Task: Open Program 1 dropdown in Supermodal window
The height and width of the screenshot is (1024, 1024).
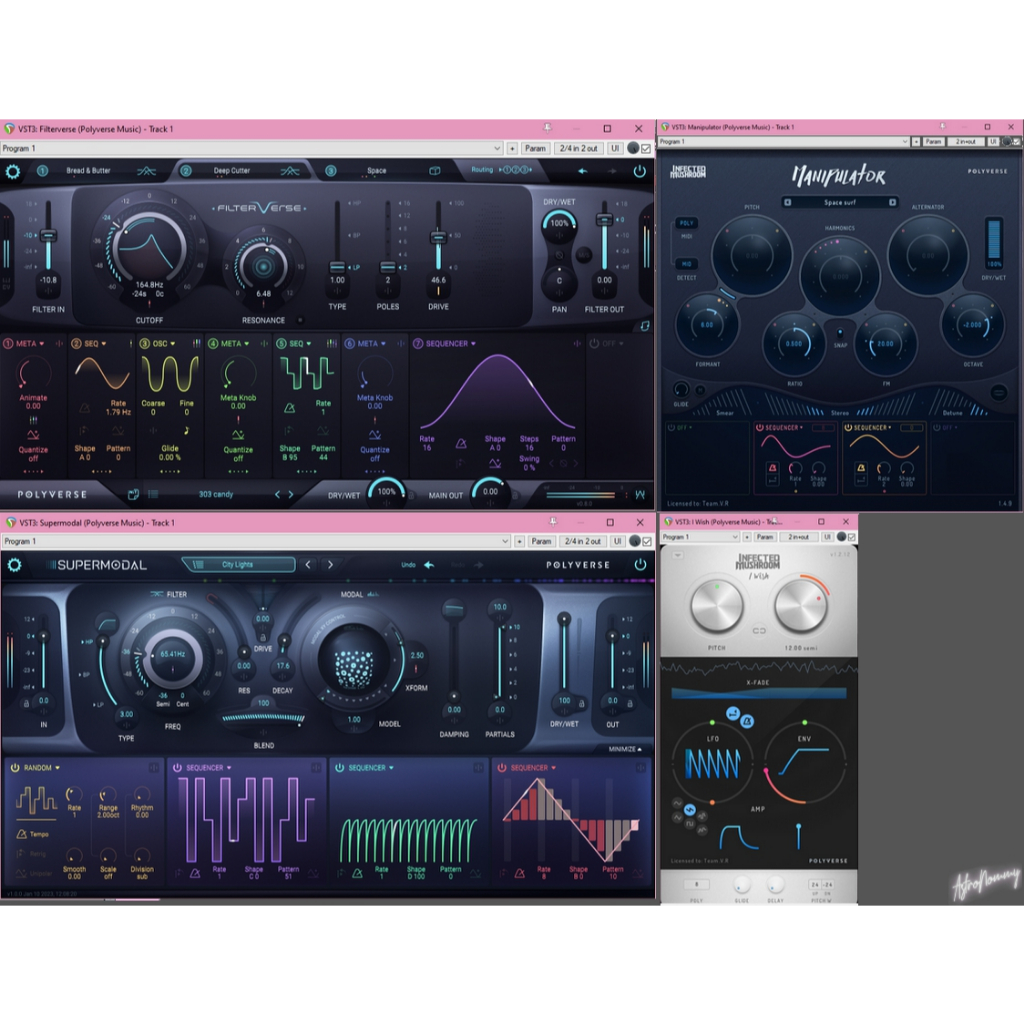Action: [x=256, y=541]
